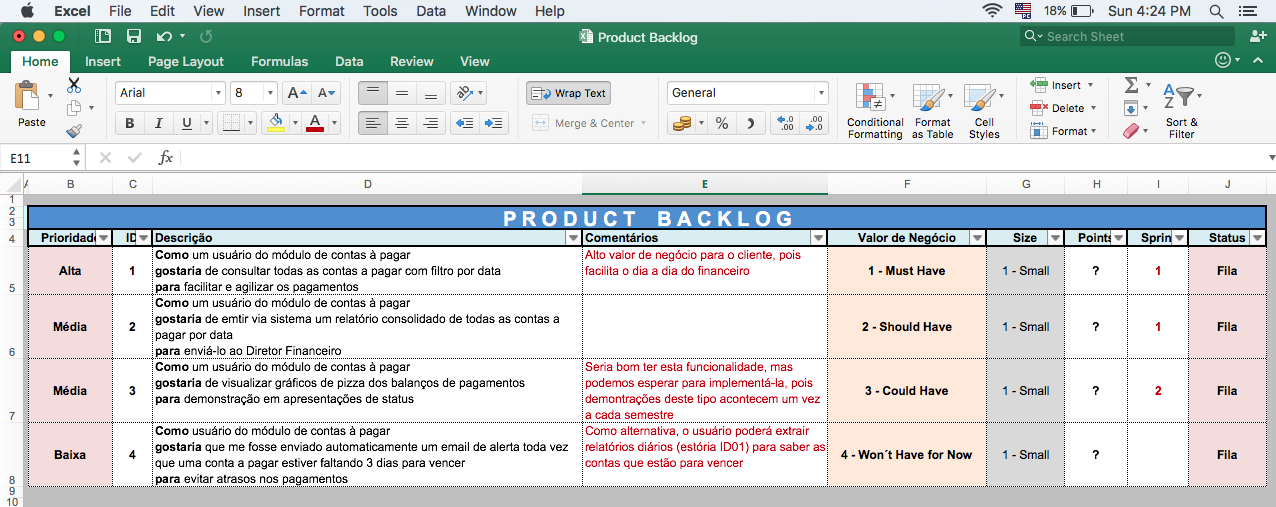Screen dimensions: 1276x507
Task: Click the Increase Font Size icon
Action: (x=296, y=93)
